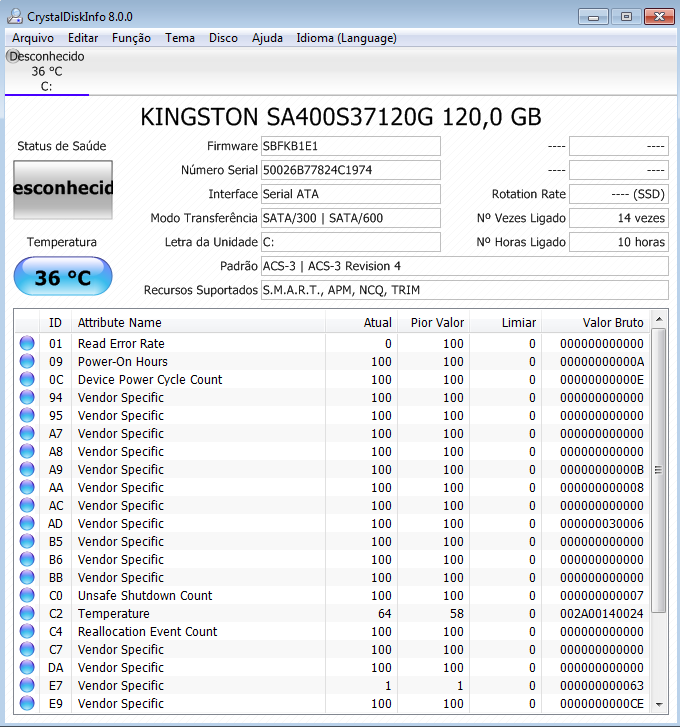Screen dimensions: 680x727
Task: Click the Attribute Name column header
Action: [x=198, y=322]
